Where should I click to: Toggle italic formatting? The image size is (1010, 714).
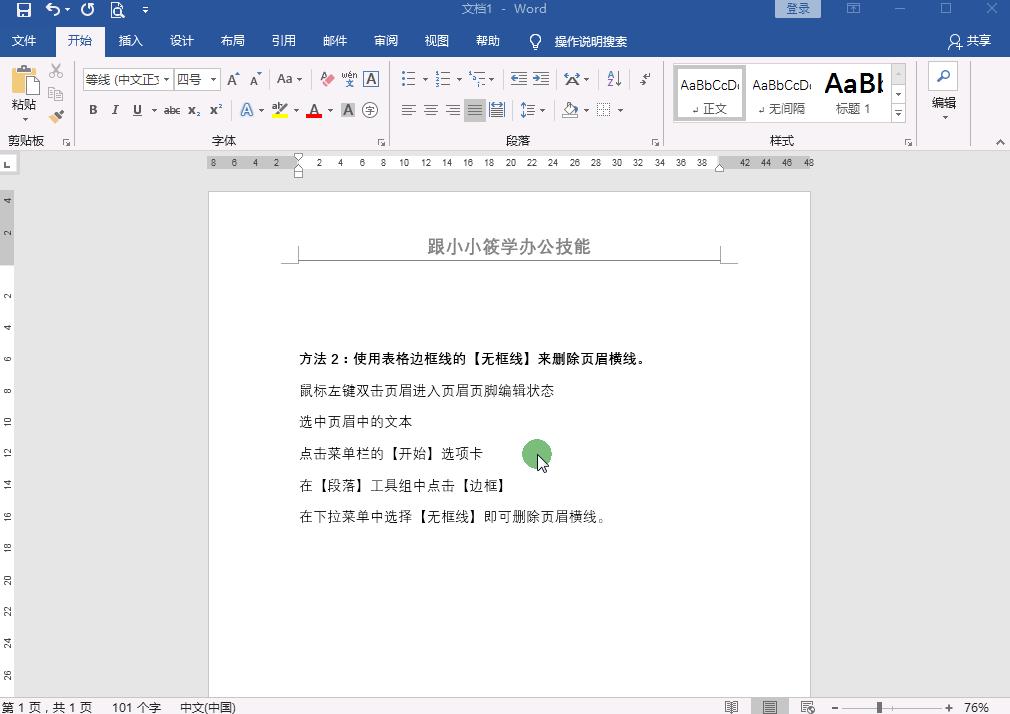(115, 110)
